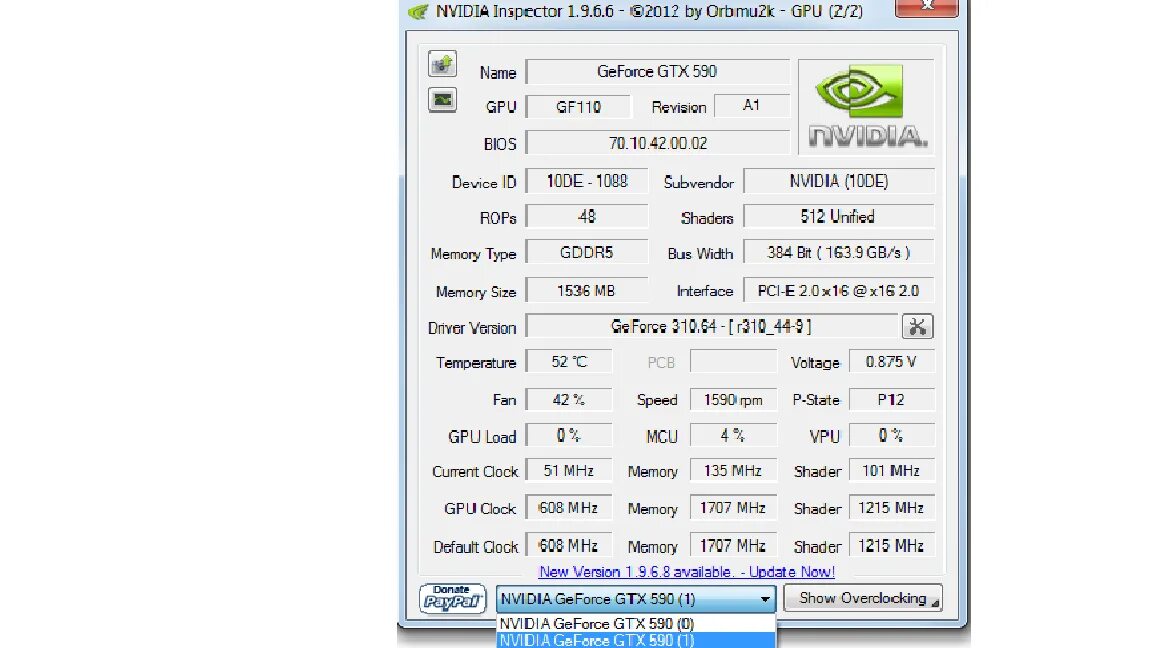This screenshot has width=1152, height=648.
Task: Click the 0.875 V voltage value
Action: click(x=891, y=361)
